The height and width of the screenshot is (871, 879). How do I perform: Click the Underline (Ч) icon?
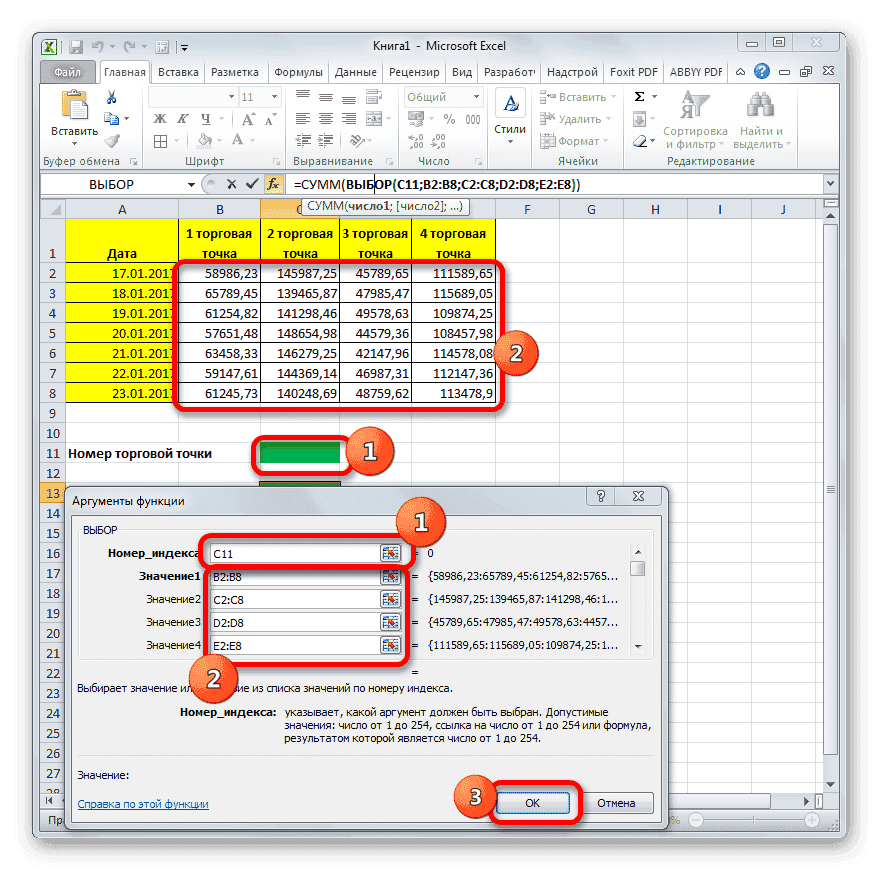[x=206, y=119]
